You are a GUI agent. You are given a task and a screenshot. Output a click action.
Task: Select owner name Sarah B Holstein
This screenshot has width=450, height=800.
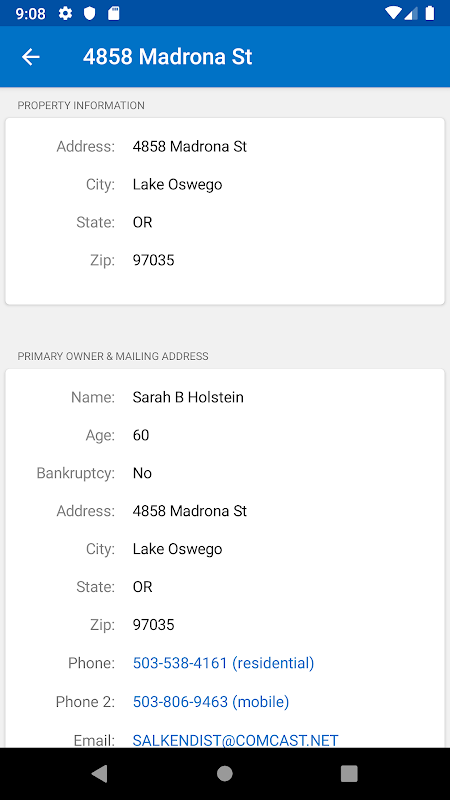point(188,397)
